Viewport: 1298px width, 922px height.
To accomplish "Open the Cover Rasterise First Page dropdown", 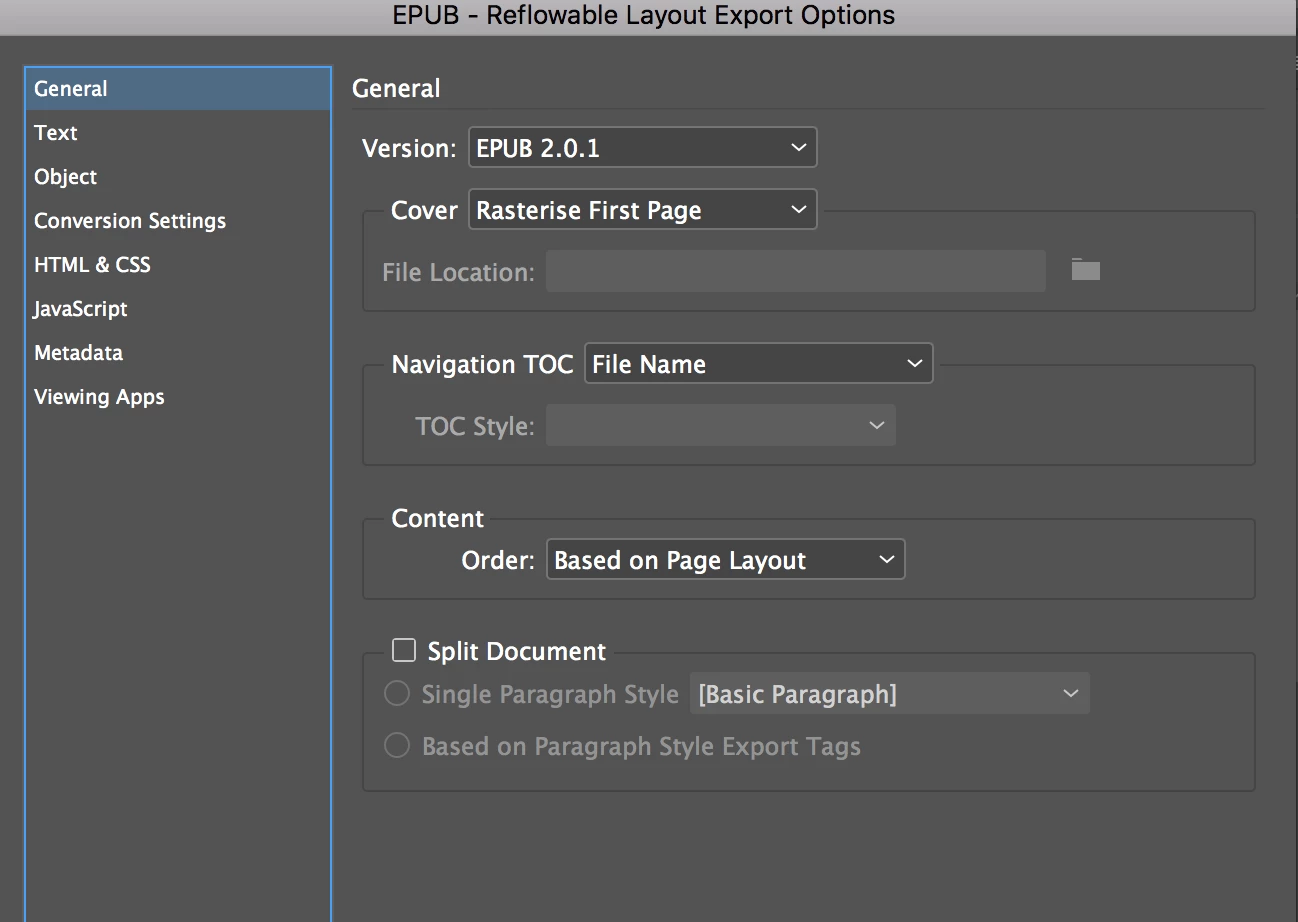I will click(642, 210).
